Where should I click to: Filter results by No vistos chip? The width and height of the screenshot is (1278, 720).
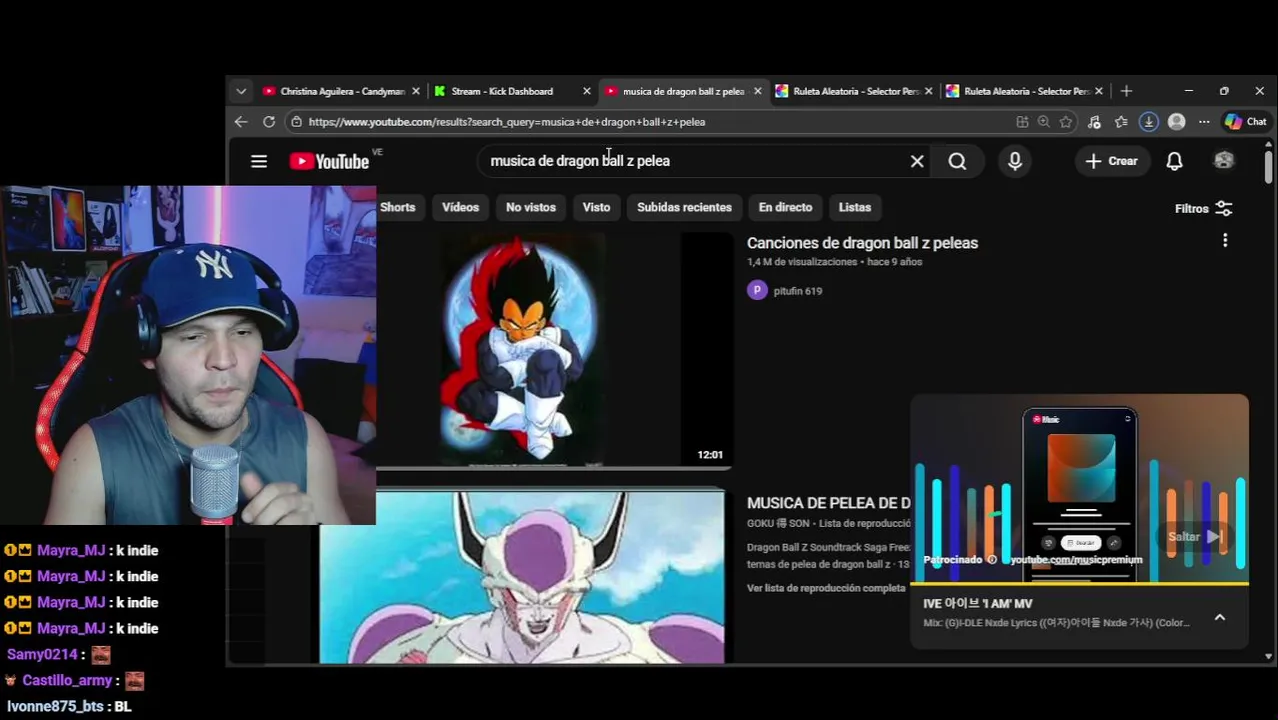point(531,207)
